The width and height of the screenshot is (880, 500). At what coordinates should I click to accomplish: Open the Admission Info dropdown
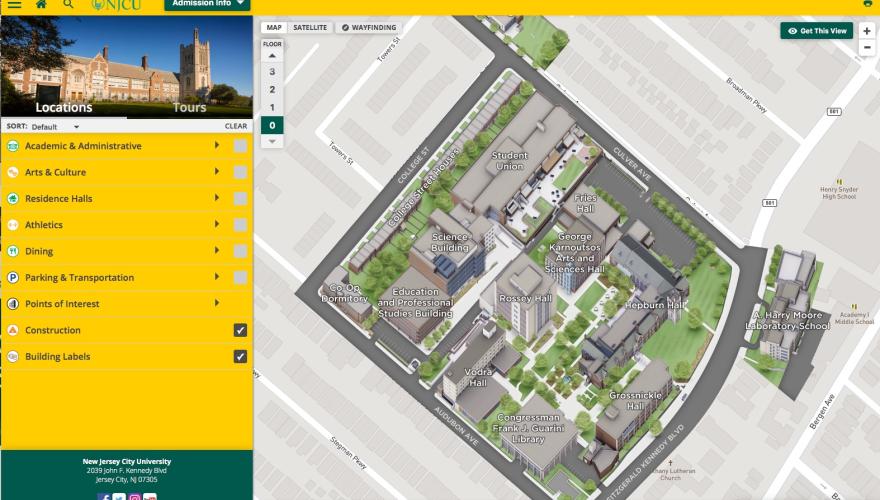pyautogui.click(x=207, y=5)
